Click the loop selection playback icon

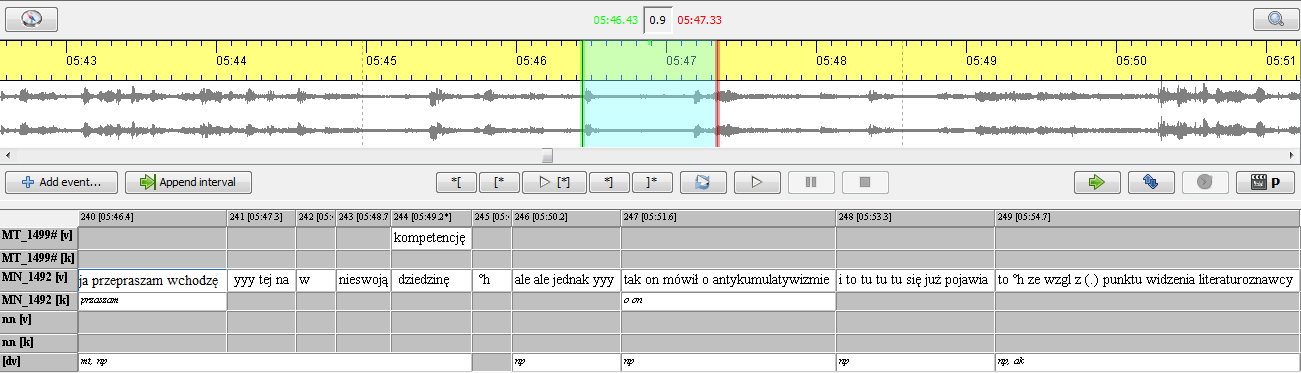[703, 182]
